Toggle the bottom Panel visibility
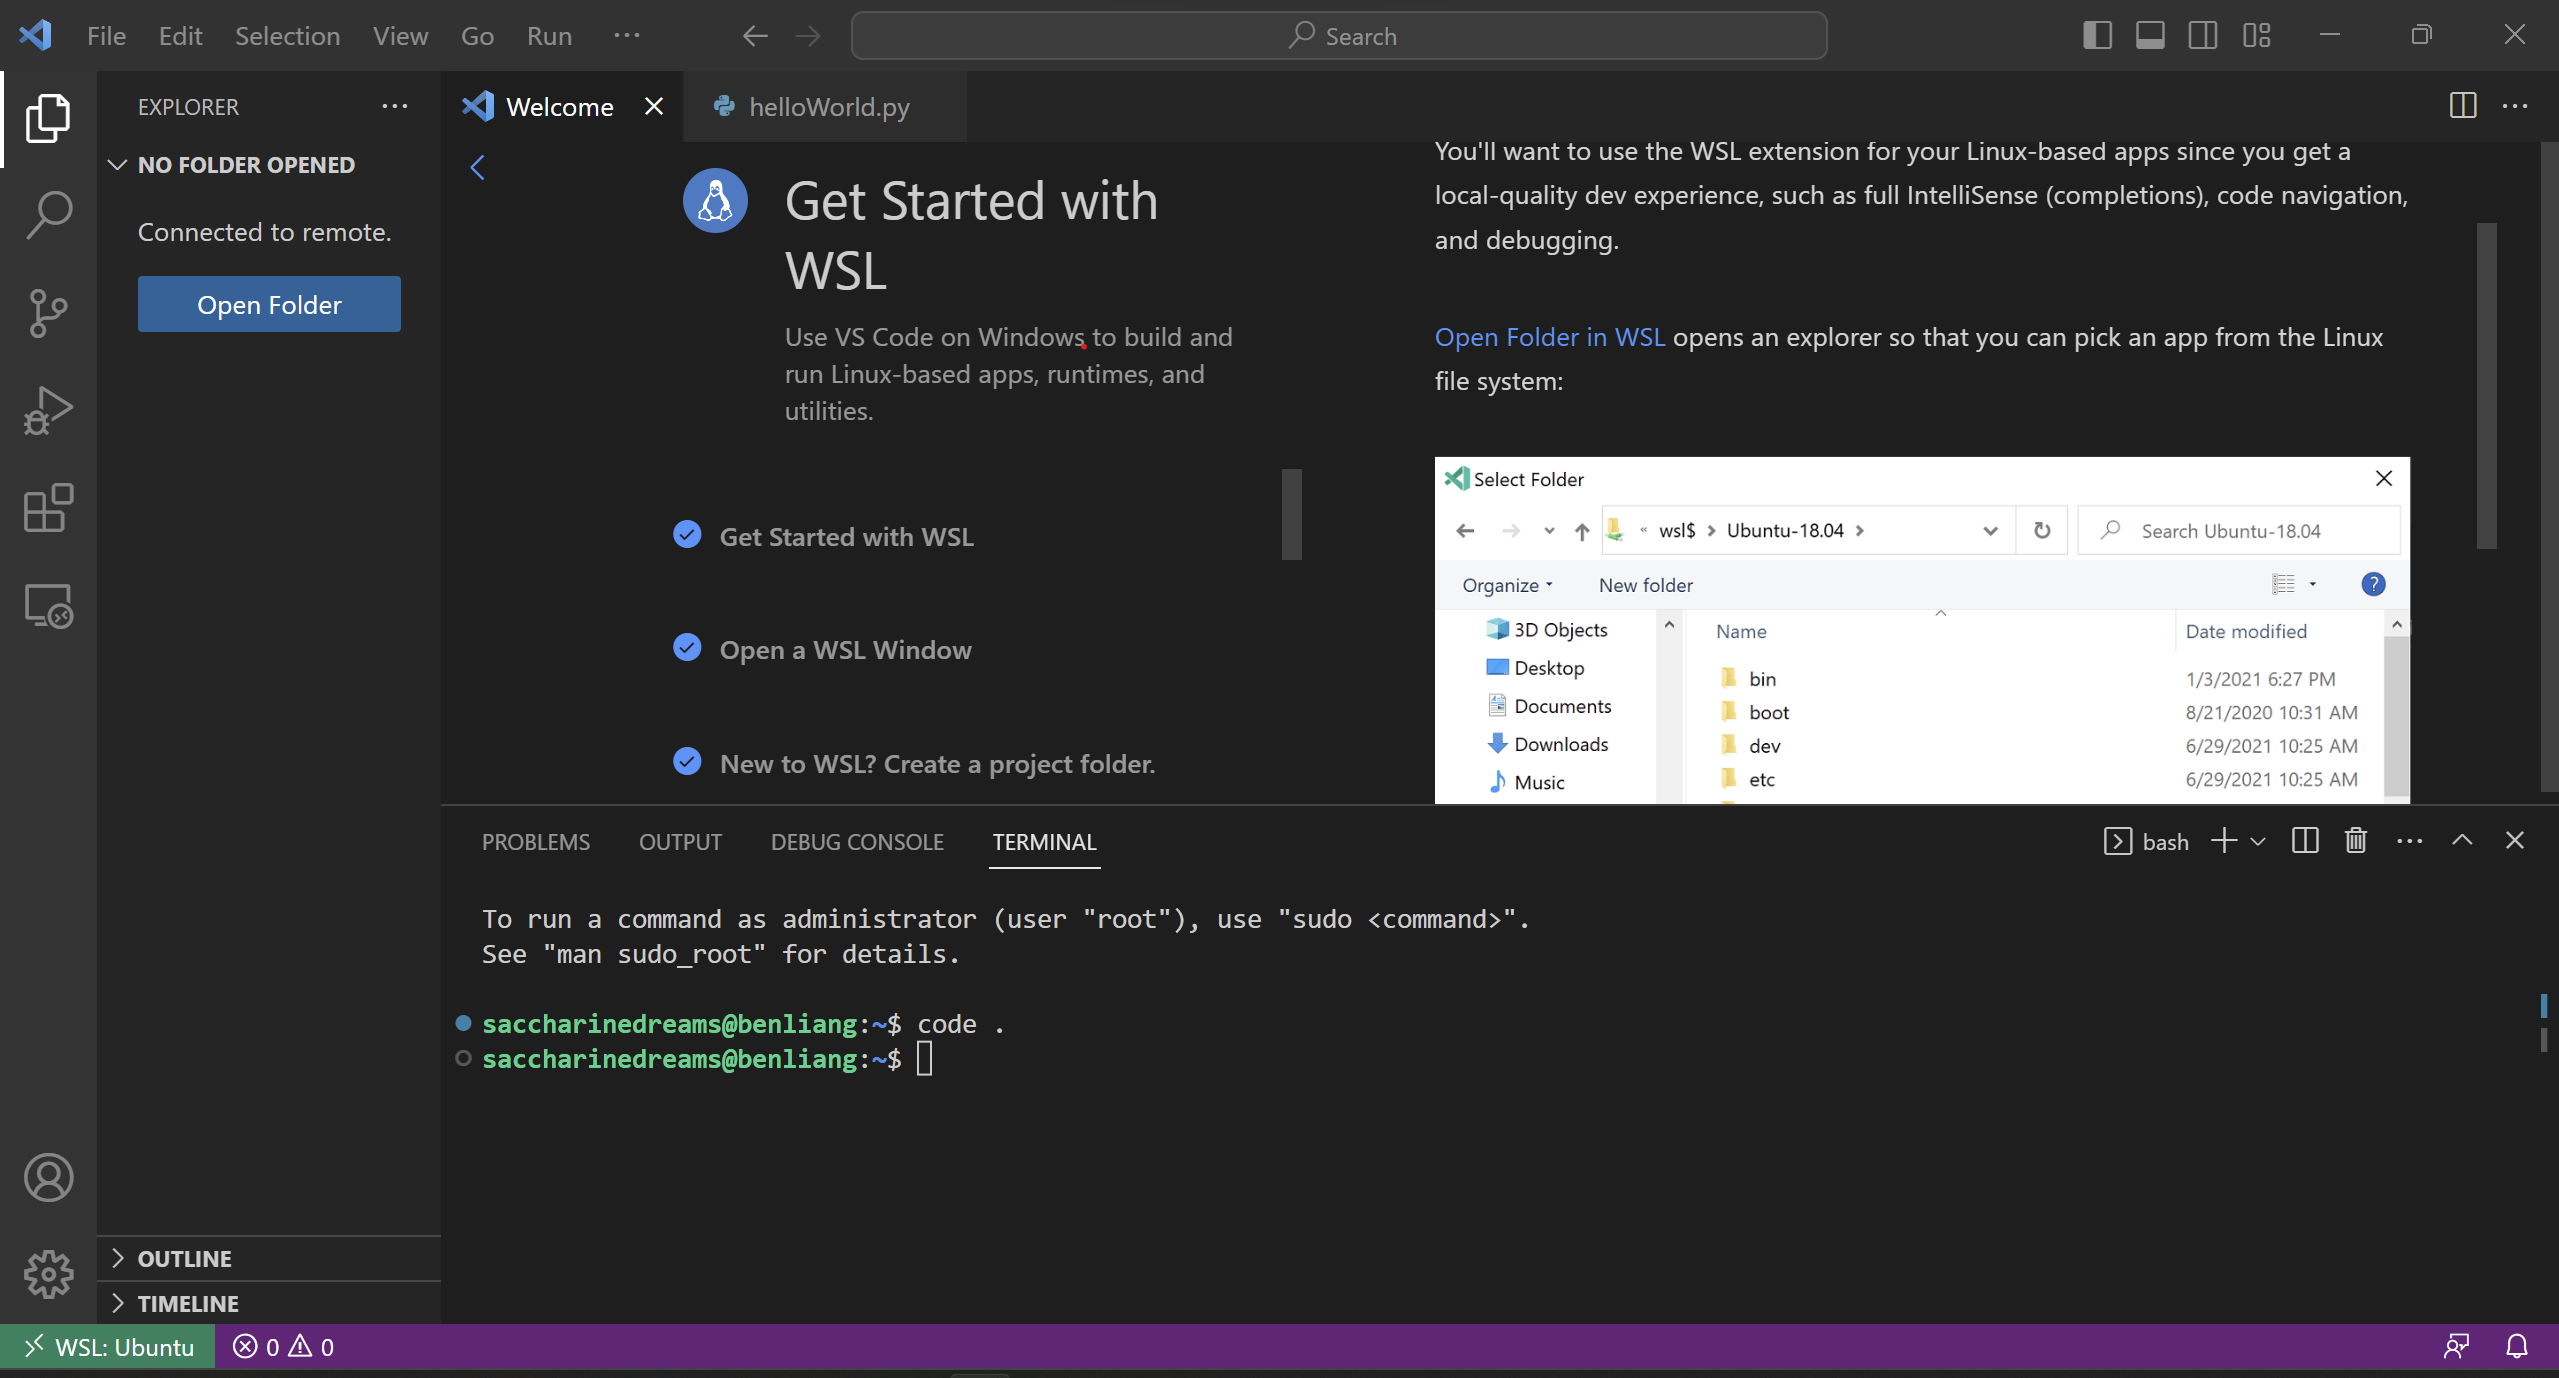 point(2150,36)
